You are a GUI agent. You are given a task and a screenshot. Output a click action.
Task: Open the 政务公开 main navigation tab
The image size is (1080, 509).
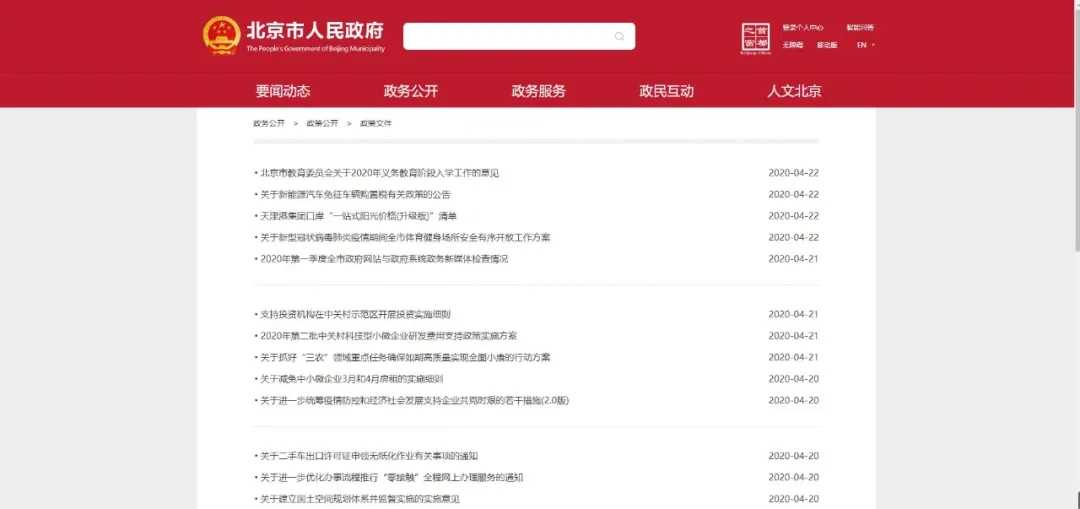tap(411, 91)
